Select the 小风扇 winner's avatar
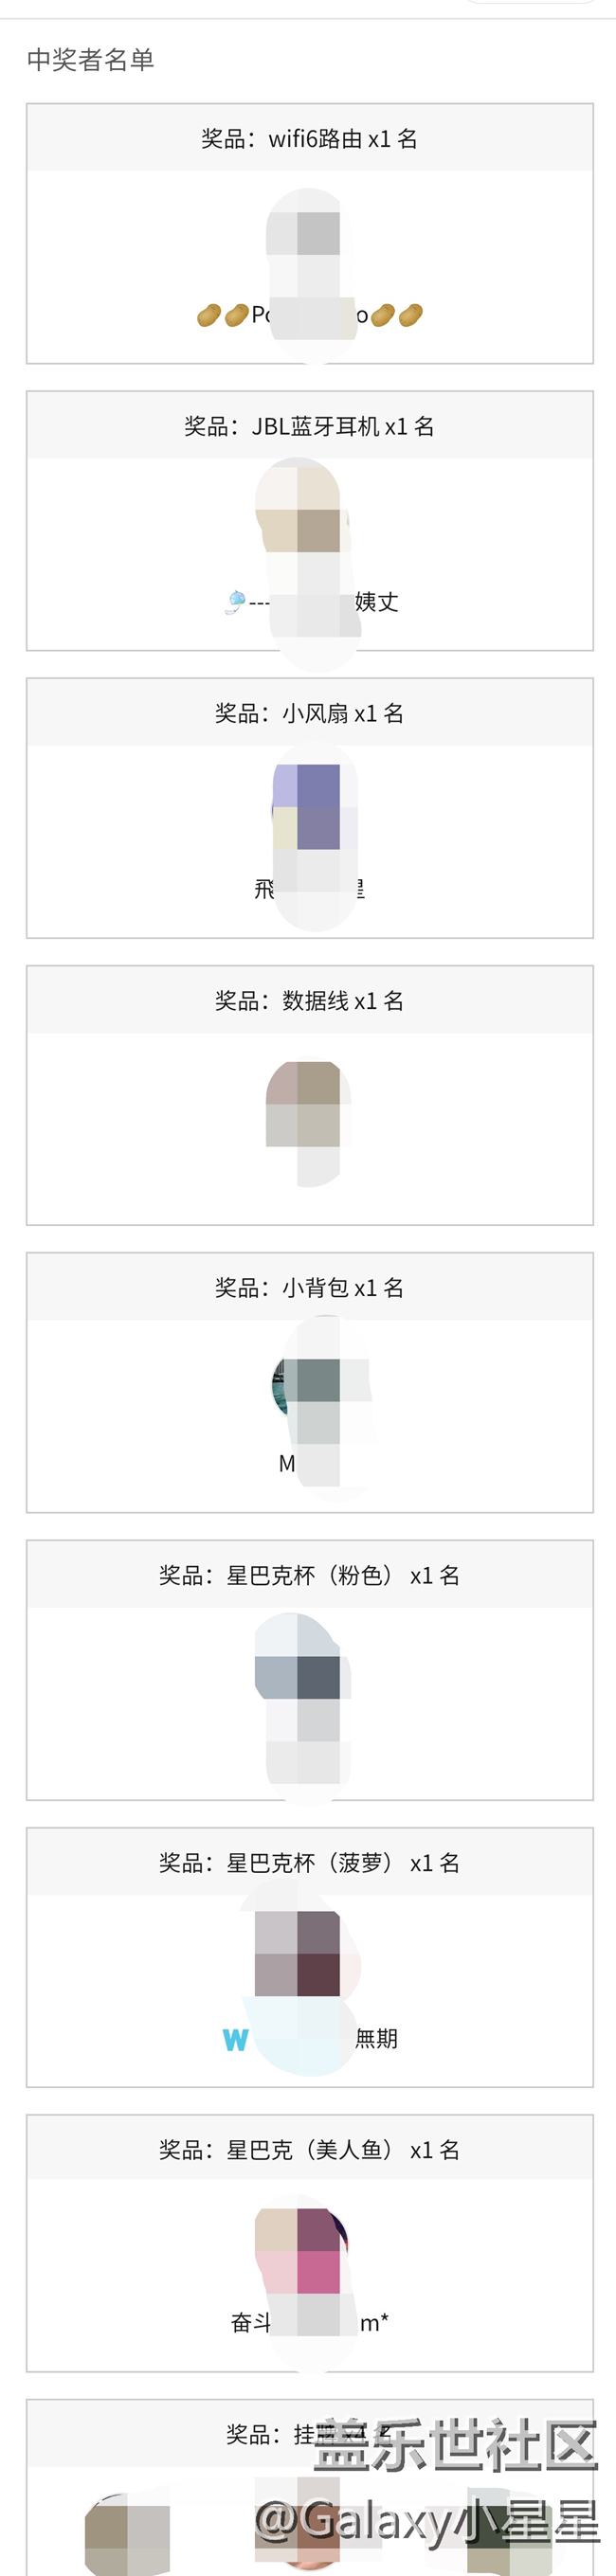The width and height of the screenshot is (616, 2576). point(308,806)
